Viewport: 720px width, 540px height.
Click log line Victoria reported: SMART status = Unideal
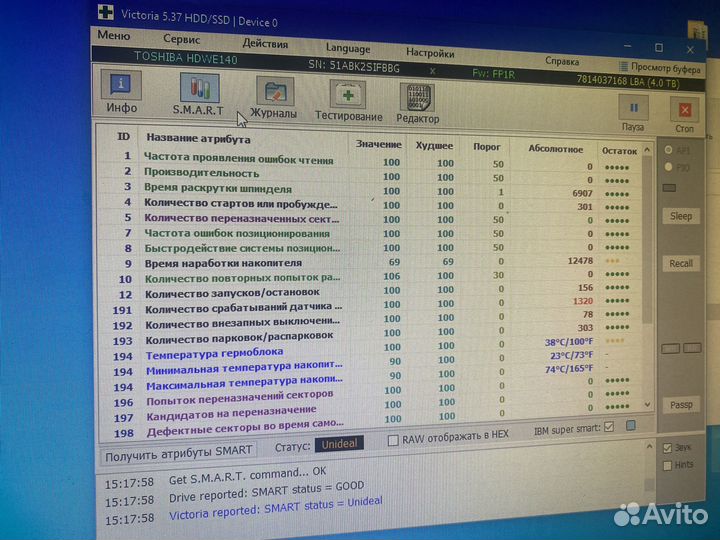click(276, 509)
